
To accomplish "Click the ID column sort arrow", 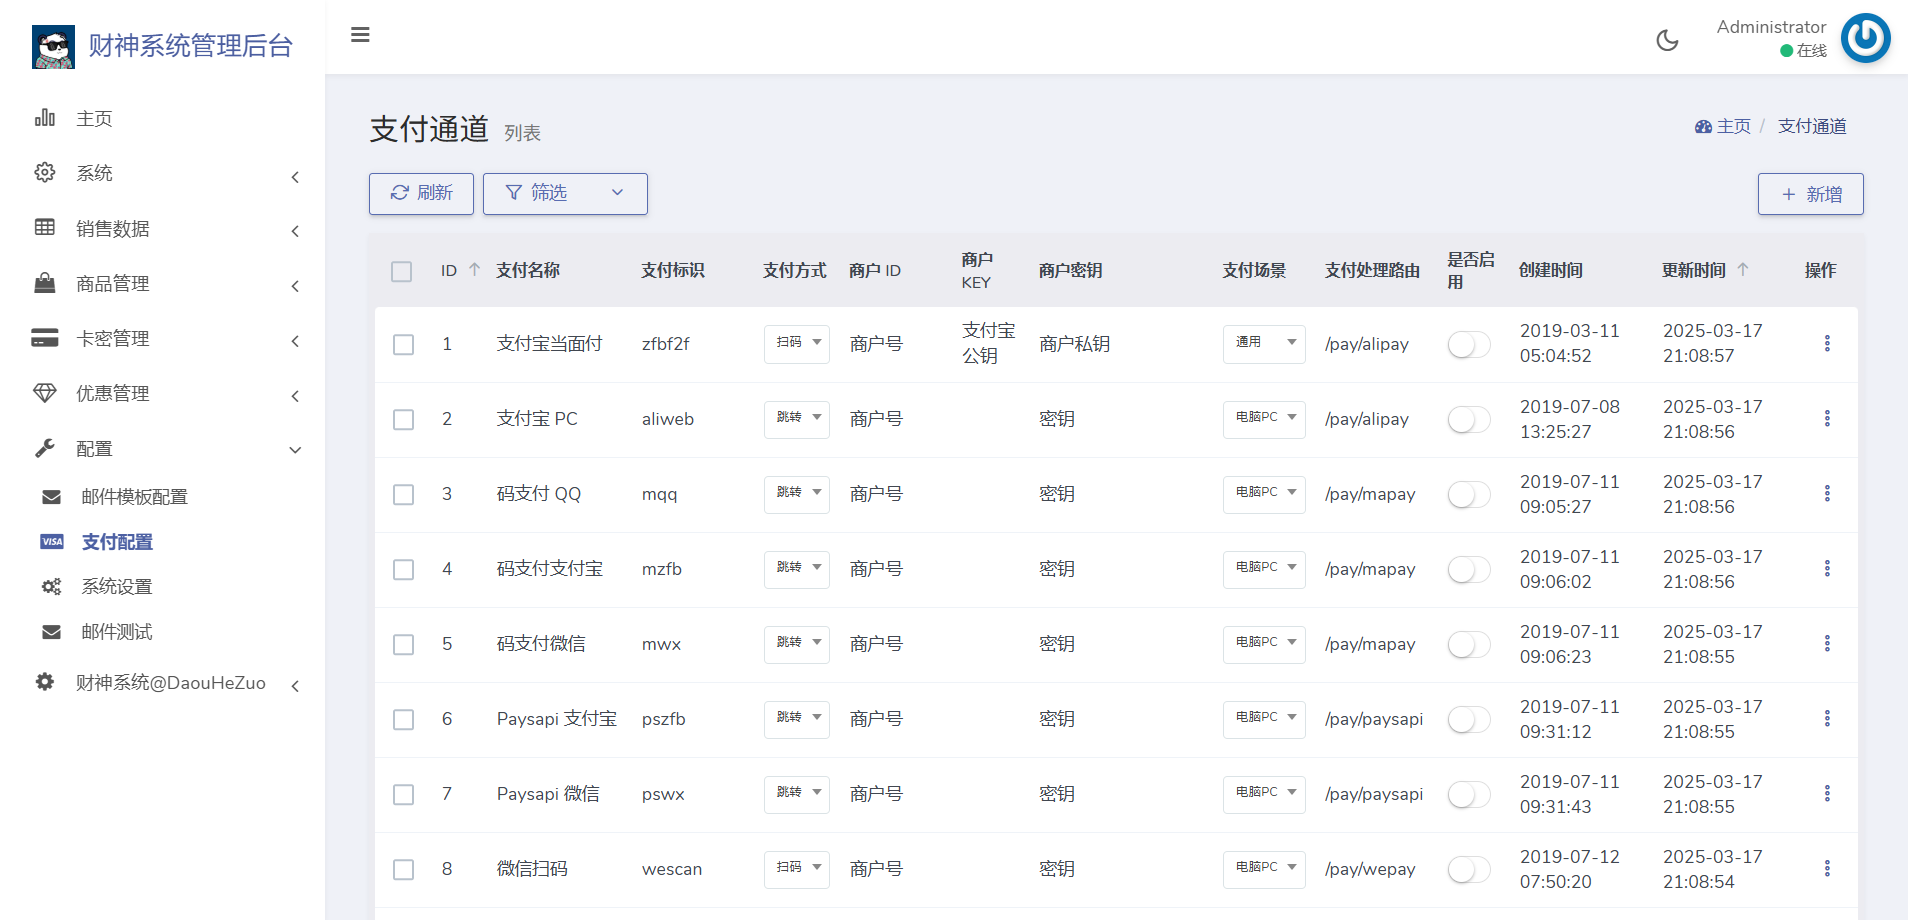I will coord(475,269).
